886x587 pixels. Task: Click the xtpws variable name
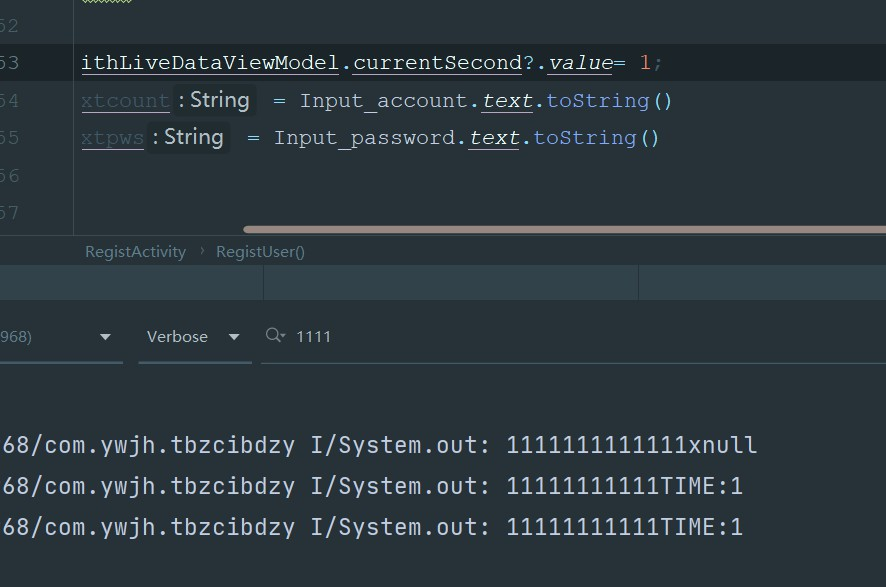click(112, 138)
